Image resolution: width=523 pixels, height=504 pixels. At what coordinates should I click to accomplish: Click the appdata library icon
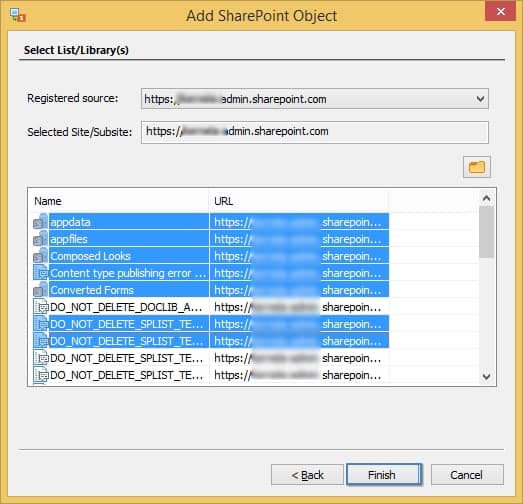(40, 221)
